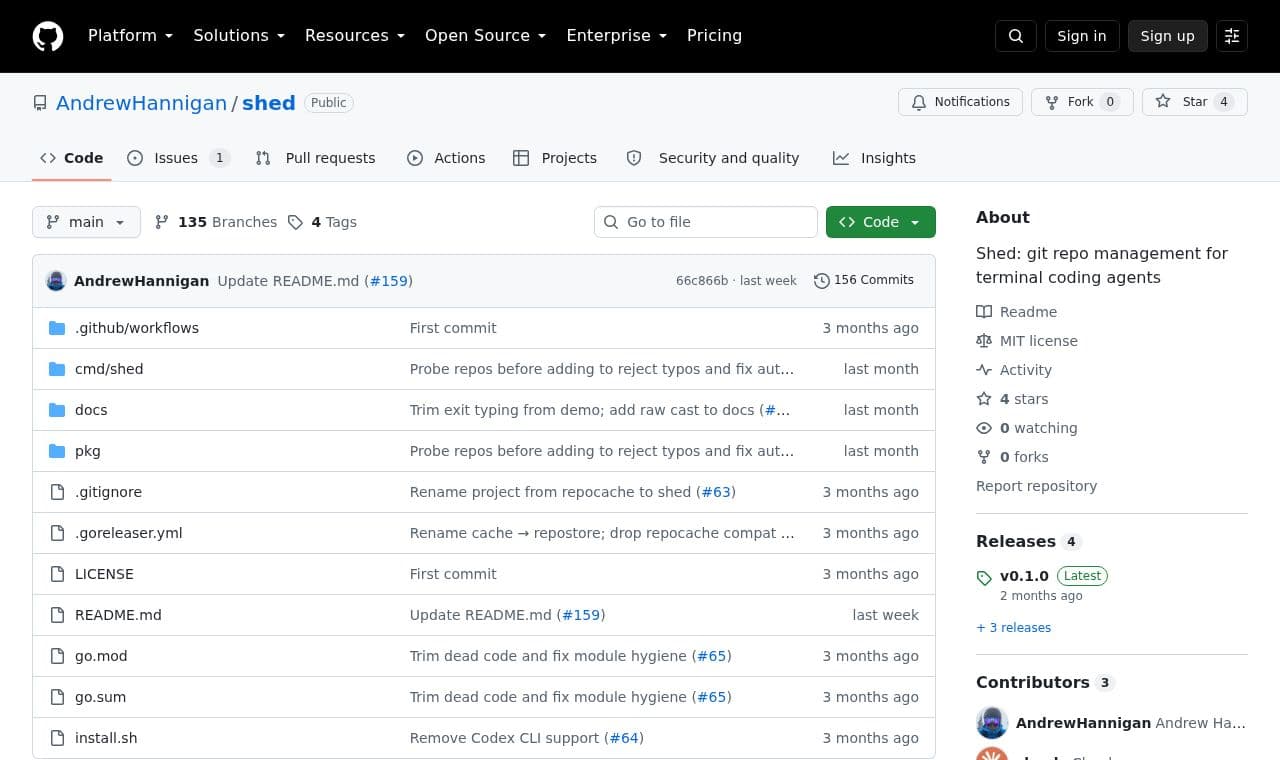Open the Activity link with pulse icon
1280x760 pixels.
pos(1014,370)
